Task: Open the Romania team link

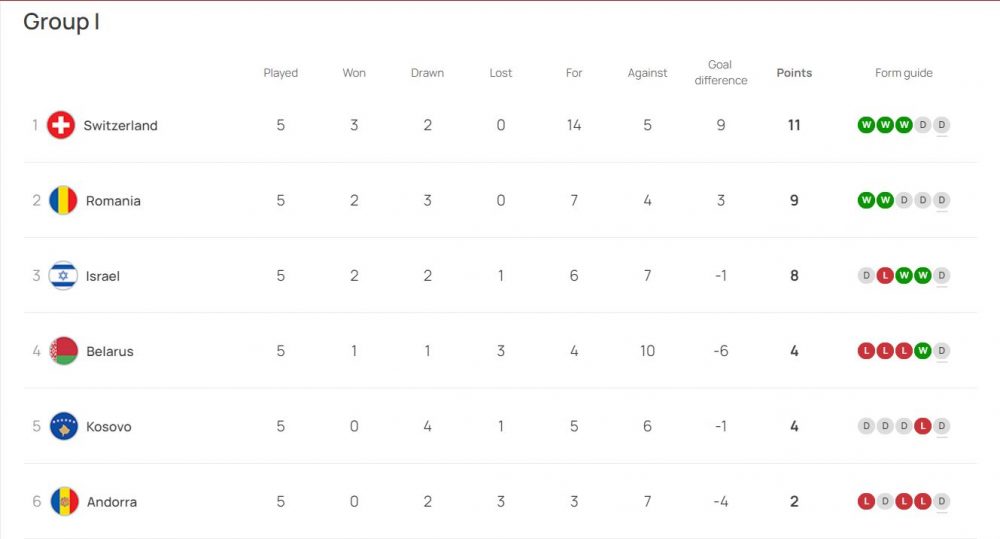Action: tap(114, 201)
